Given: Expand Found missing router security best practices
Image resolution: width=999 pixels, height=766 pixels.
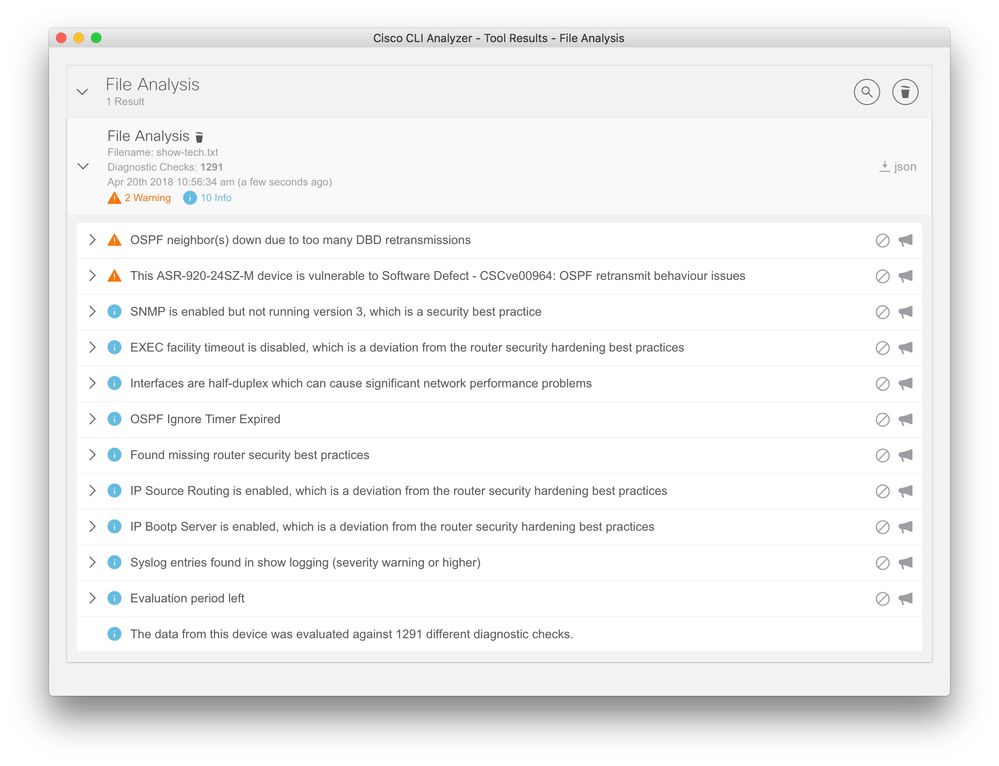Looking at the screenshot, I should point(92,454).
